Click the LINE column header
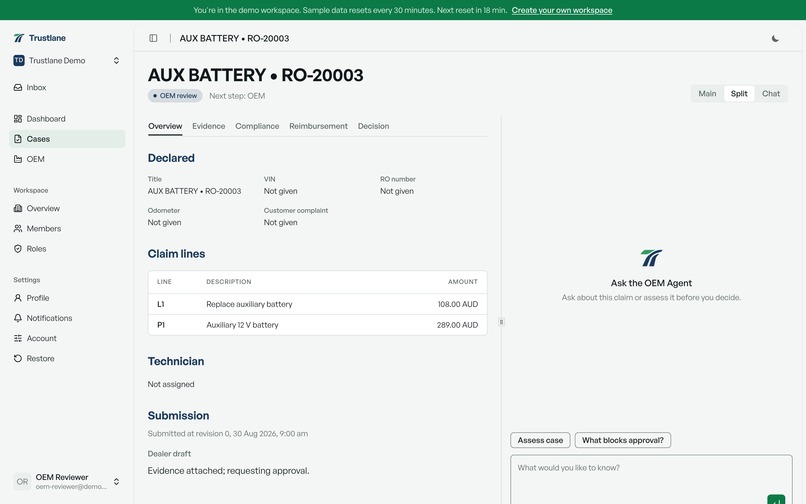The width and height of the screenshot is (806, 504). tap(164, 282)
